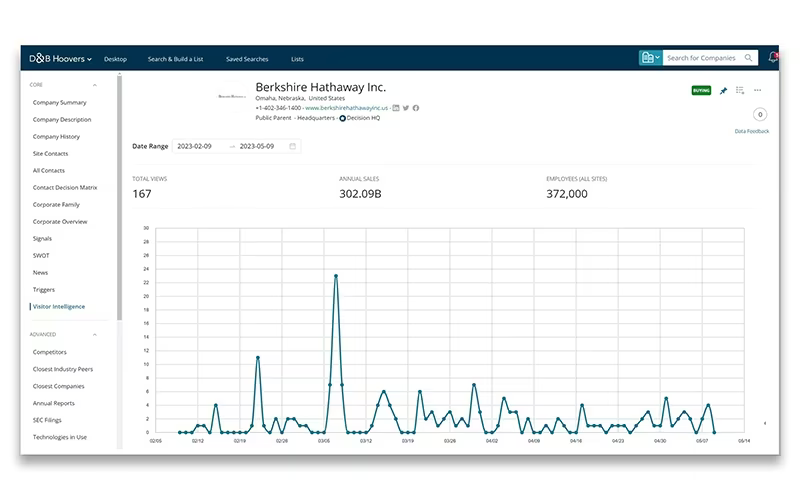
Task: Click the green BUYING badge
Action: pos(701,90)
